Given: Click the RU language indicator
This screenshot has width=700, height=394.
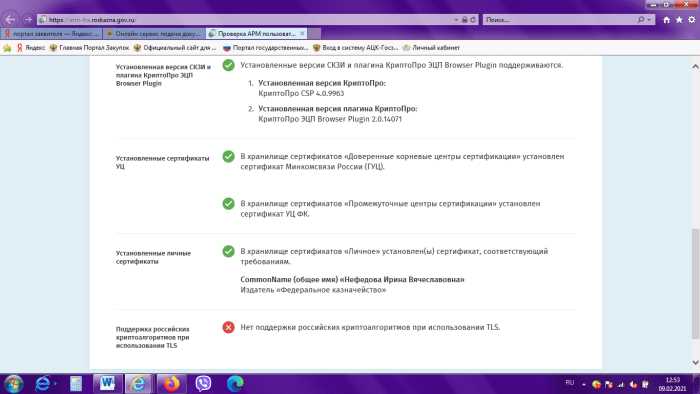Looking at the screenshot, I should [570, 383].
